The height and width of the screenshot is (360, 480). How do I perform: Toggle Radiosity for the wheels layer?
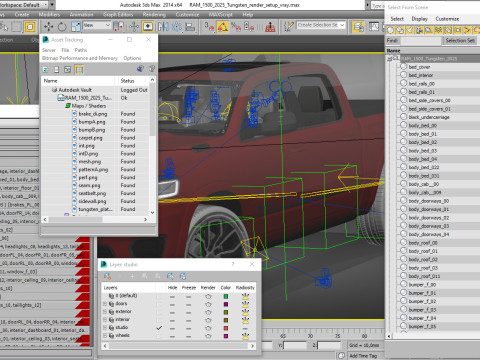pyautogui.click(x=245, y=336)
